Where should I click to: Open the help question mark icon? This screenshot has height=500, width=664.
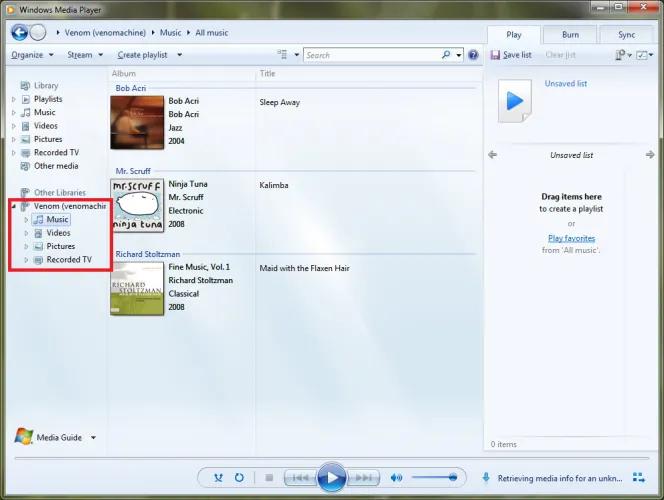click(473, 55)
